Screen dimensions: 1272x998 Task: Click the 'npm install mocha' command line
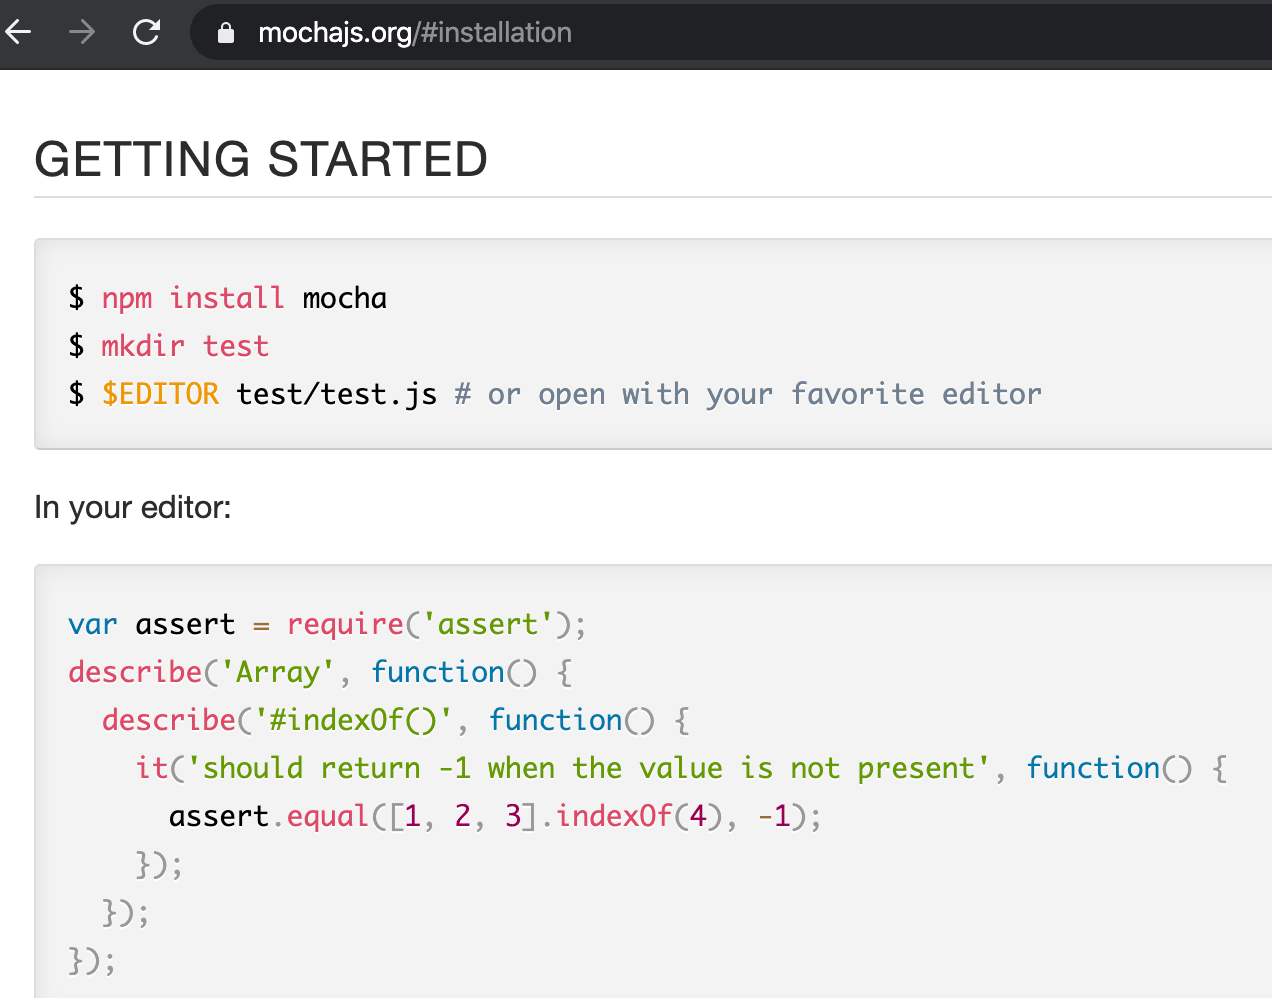point(228,298)
